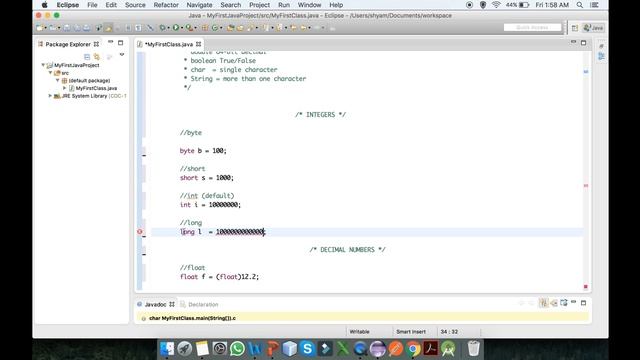The height and width of the screenshot is (360, 640).
Task: Open the Source menu
Action: pyautogui.click(x=135, y=5)
